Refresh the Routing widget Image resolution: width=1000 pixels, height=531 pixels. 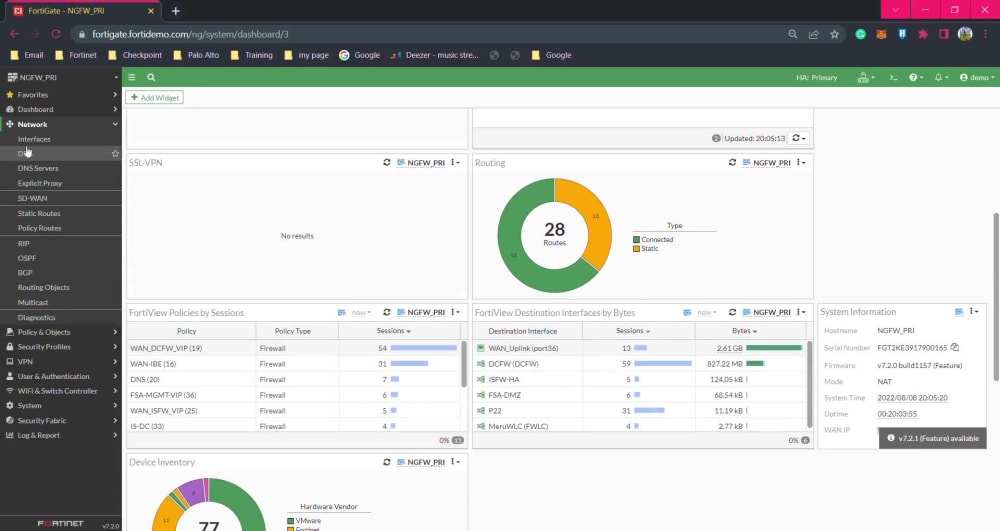tap(732, 163)
